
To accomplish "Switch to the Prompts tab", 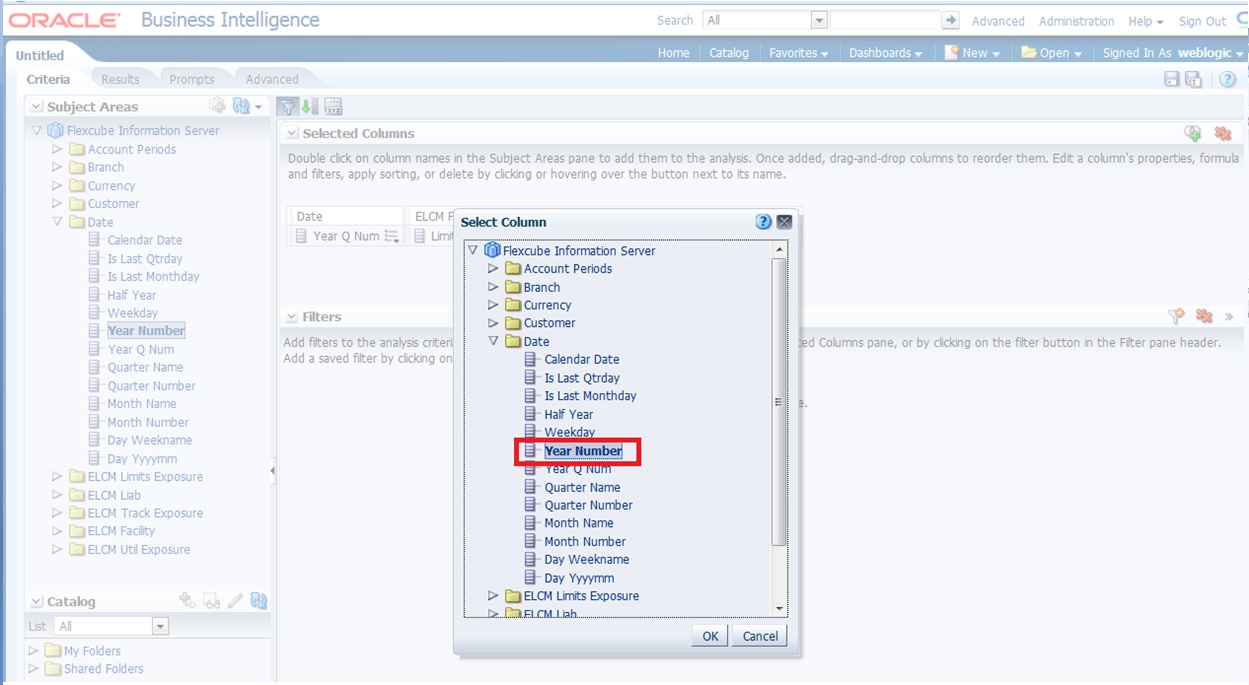I will coord(192,79).
